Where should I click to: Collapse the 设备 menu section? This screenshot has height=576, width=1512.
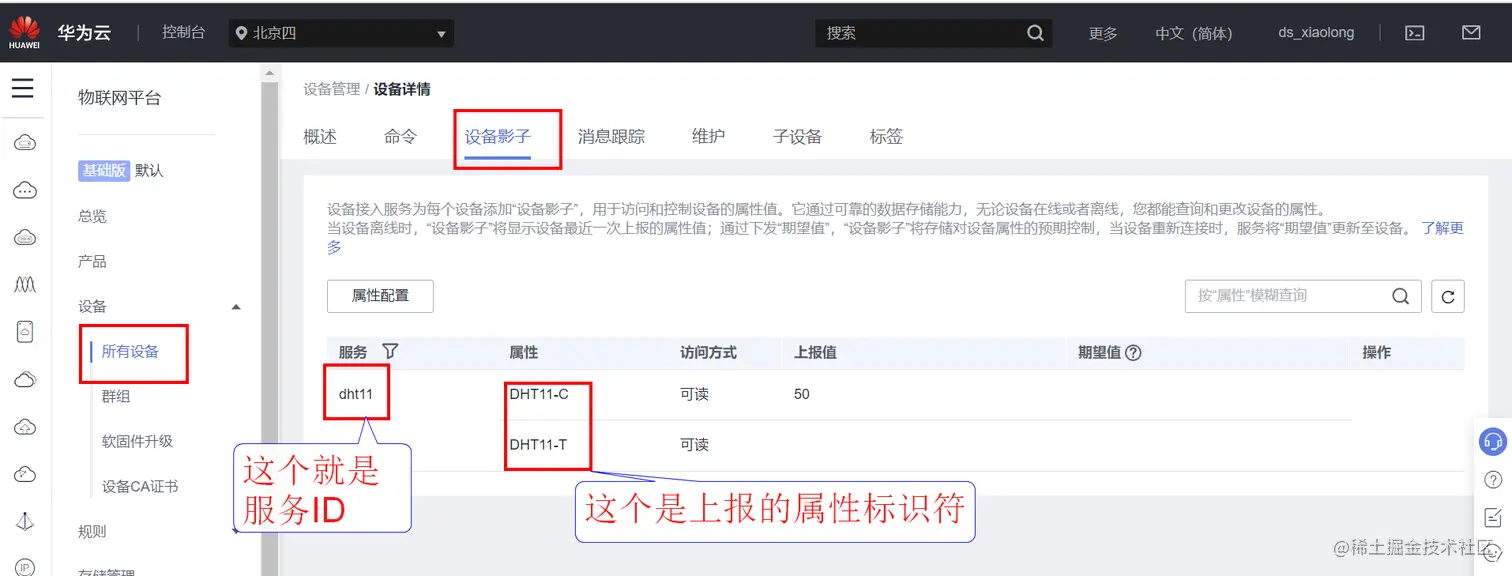click(236, 307)
